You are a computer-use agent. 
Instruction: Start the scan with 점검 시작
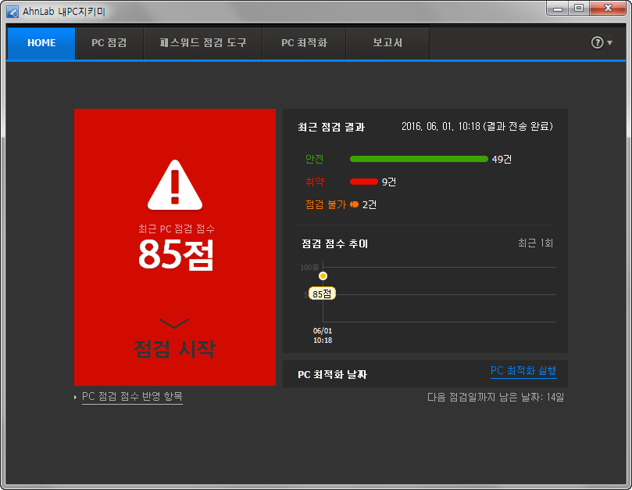tap(174, 349)
